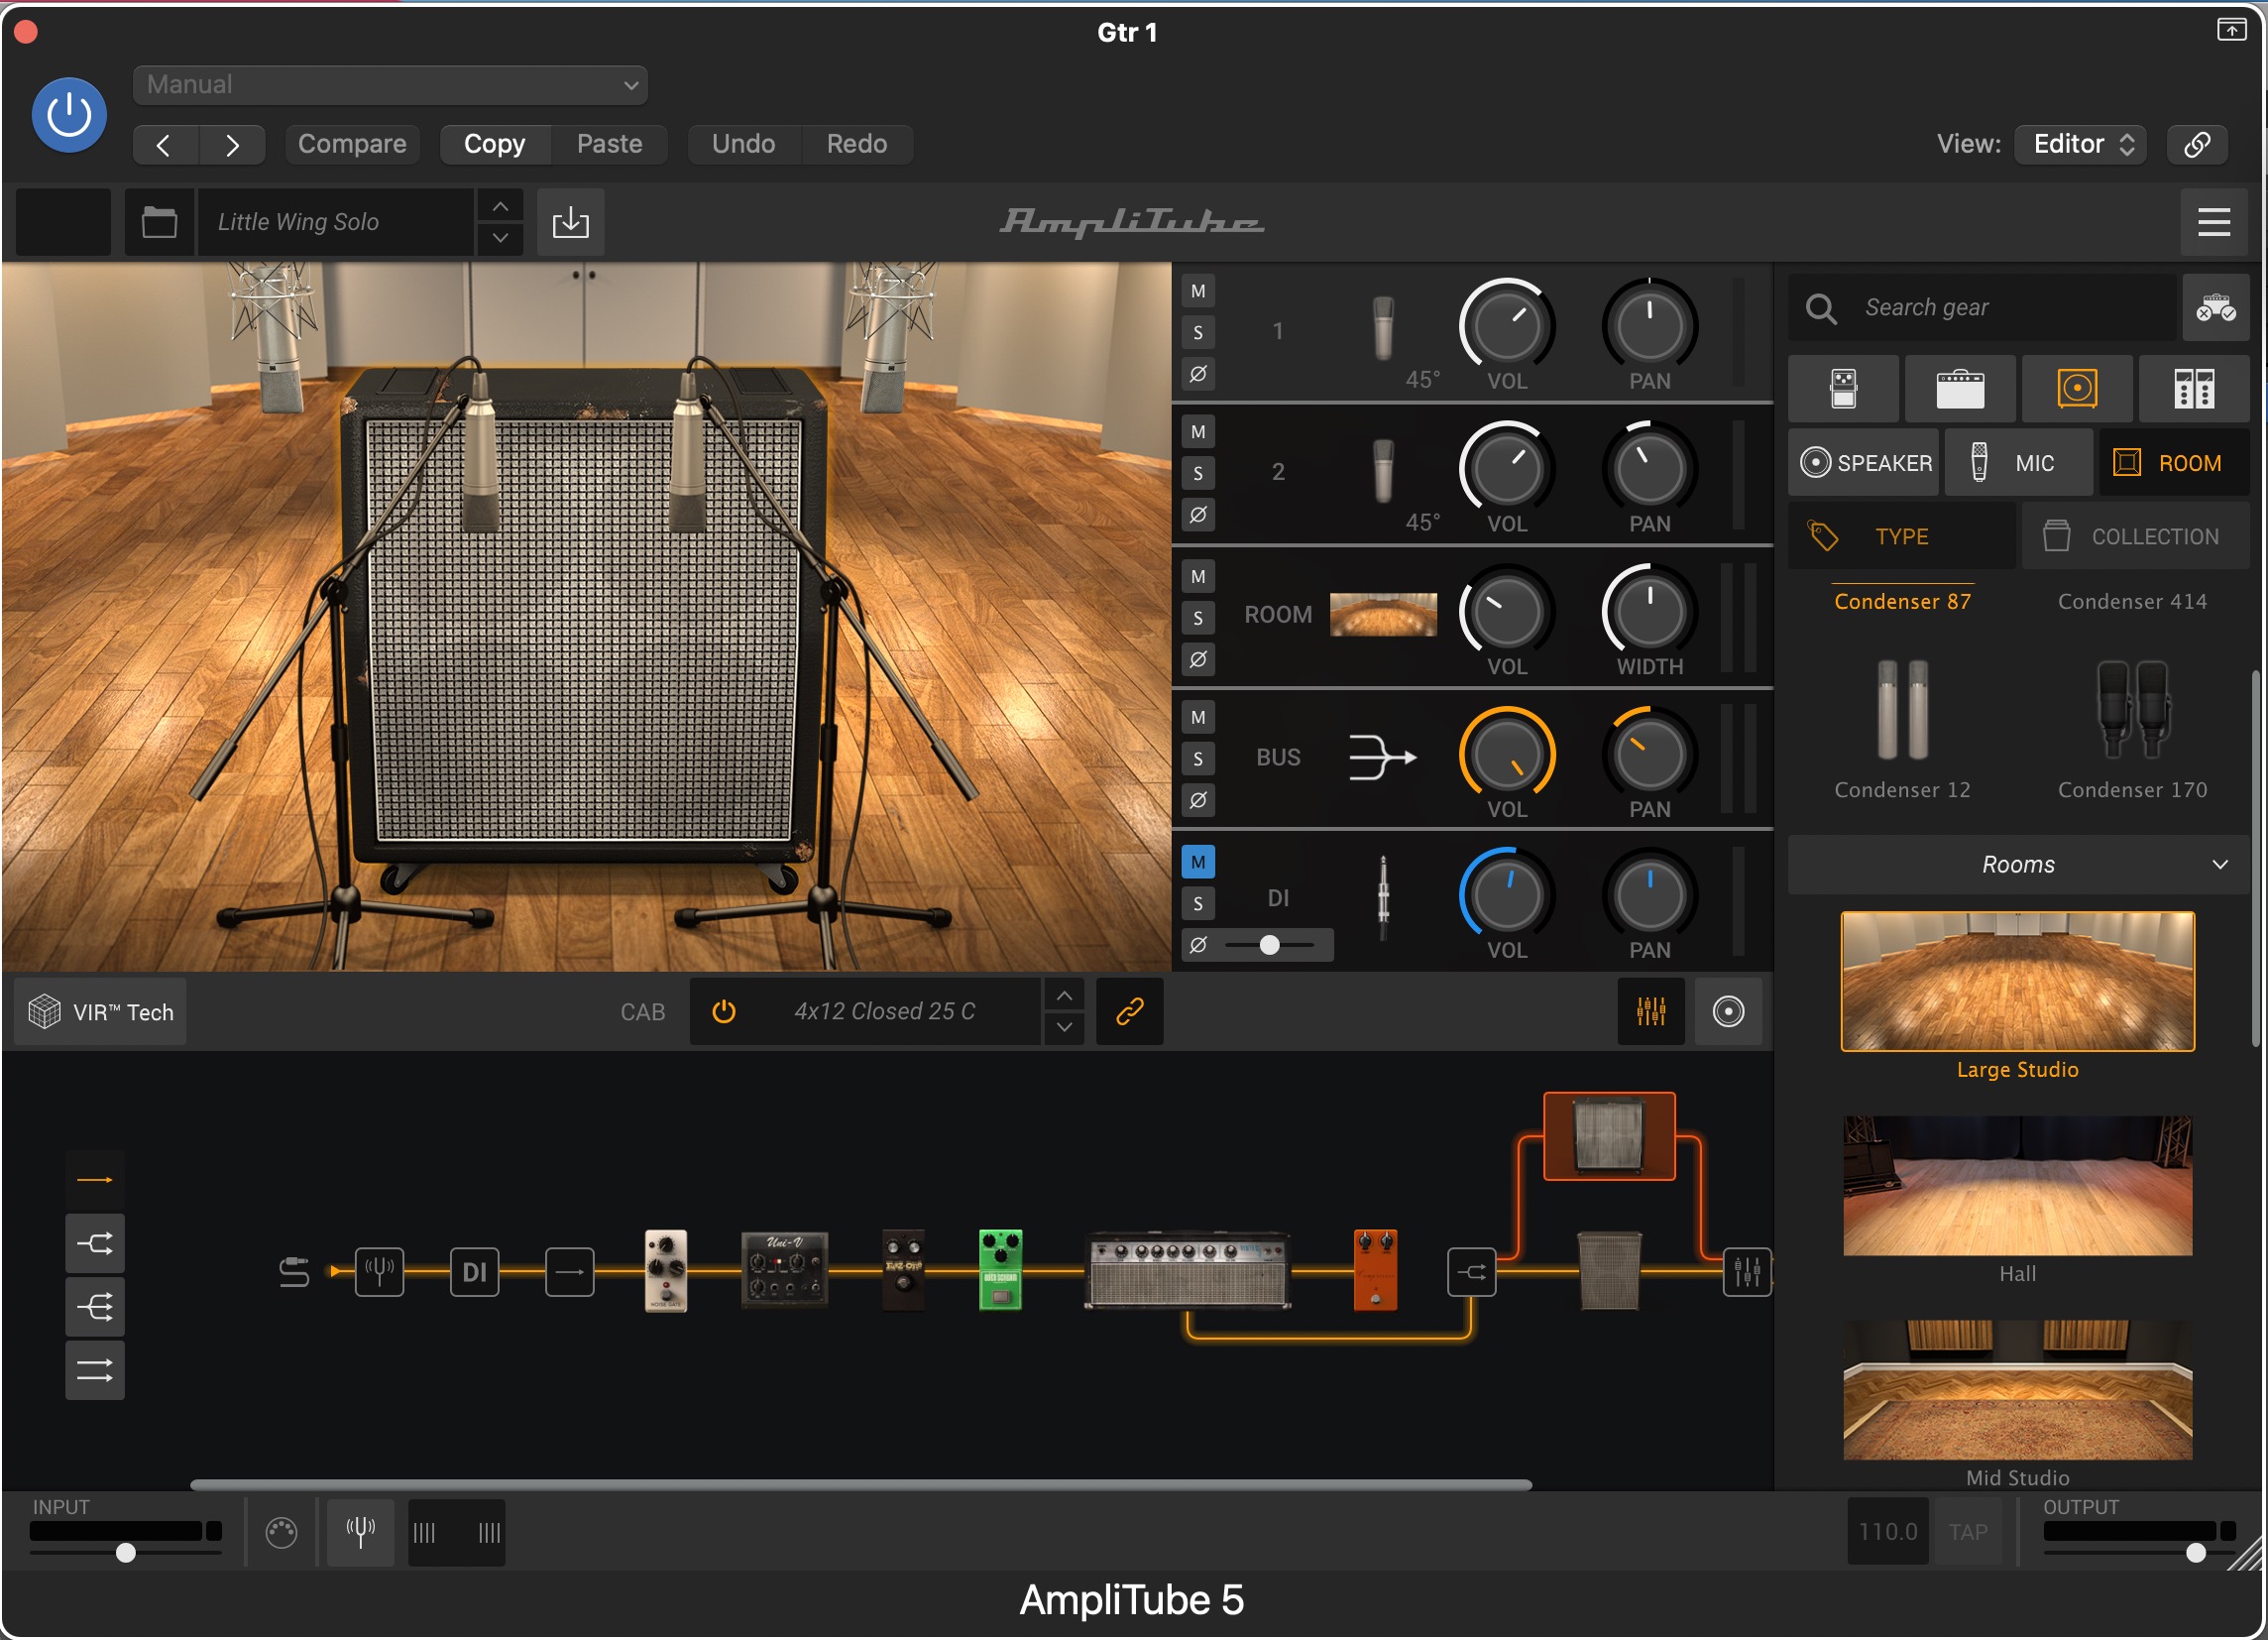
Task: Select the TYPE filter tab
Action: [x=1902, y=537]
